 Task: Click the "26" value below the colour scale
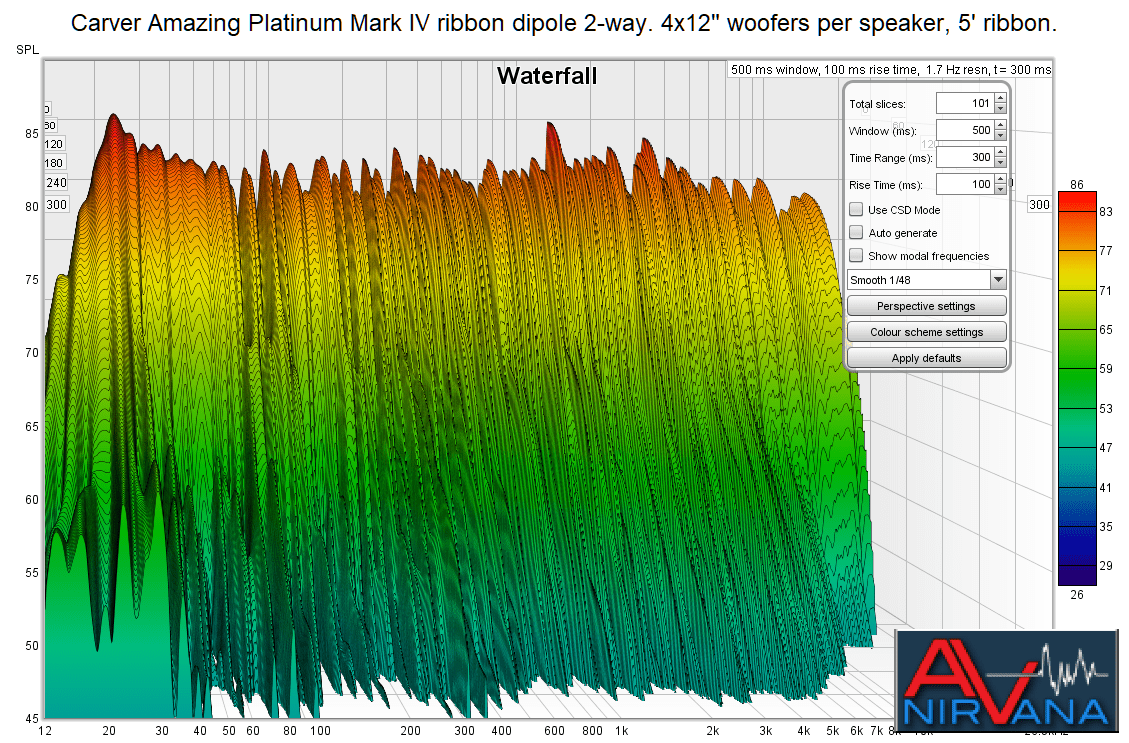click(1077, 595)
